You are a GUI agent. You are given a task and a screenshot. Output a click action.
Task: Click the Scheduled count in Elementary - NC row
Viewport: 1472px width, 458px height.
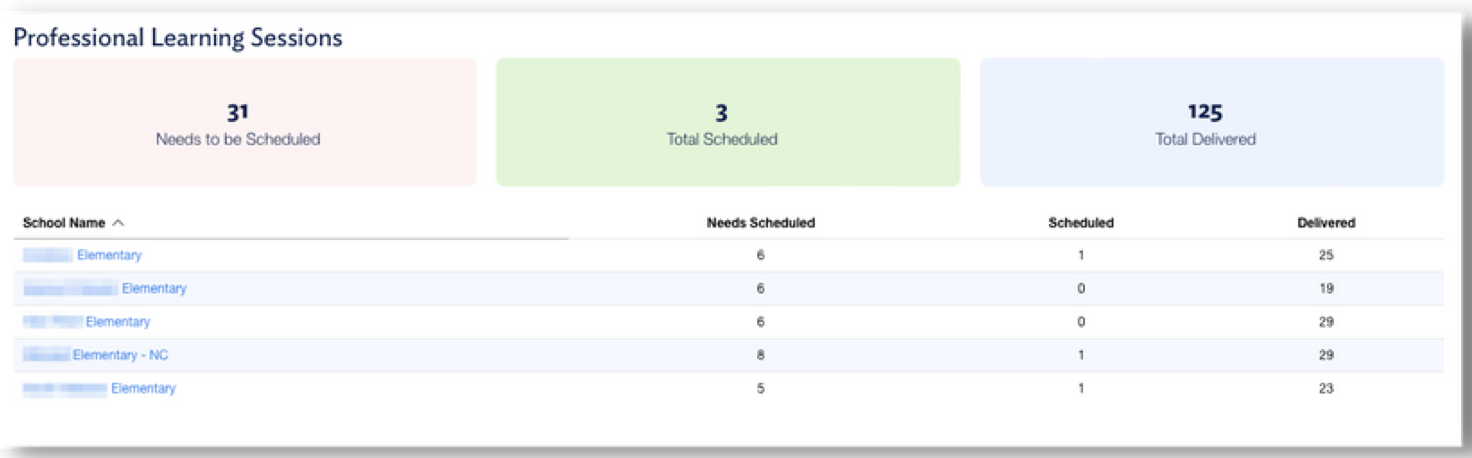1081,355
